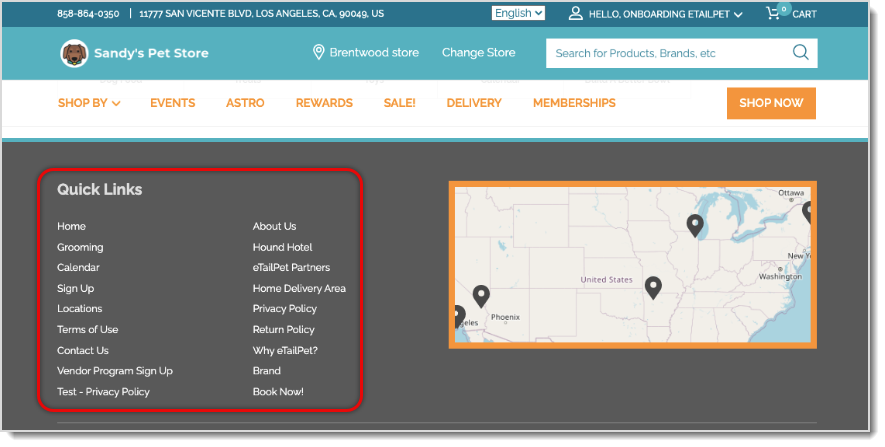This screenshot has height=447, width=885.
Task: Open the Vendor Program Sign Up link
Action: (115, 371)
